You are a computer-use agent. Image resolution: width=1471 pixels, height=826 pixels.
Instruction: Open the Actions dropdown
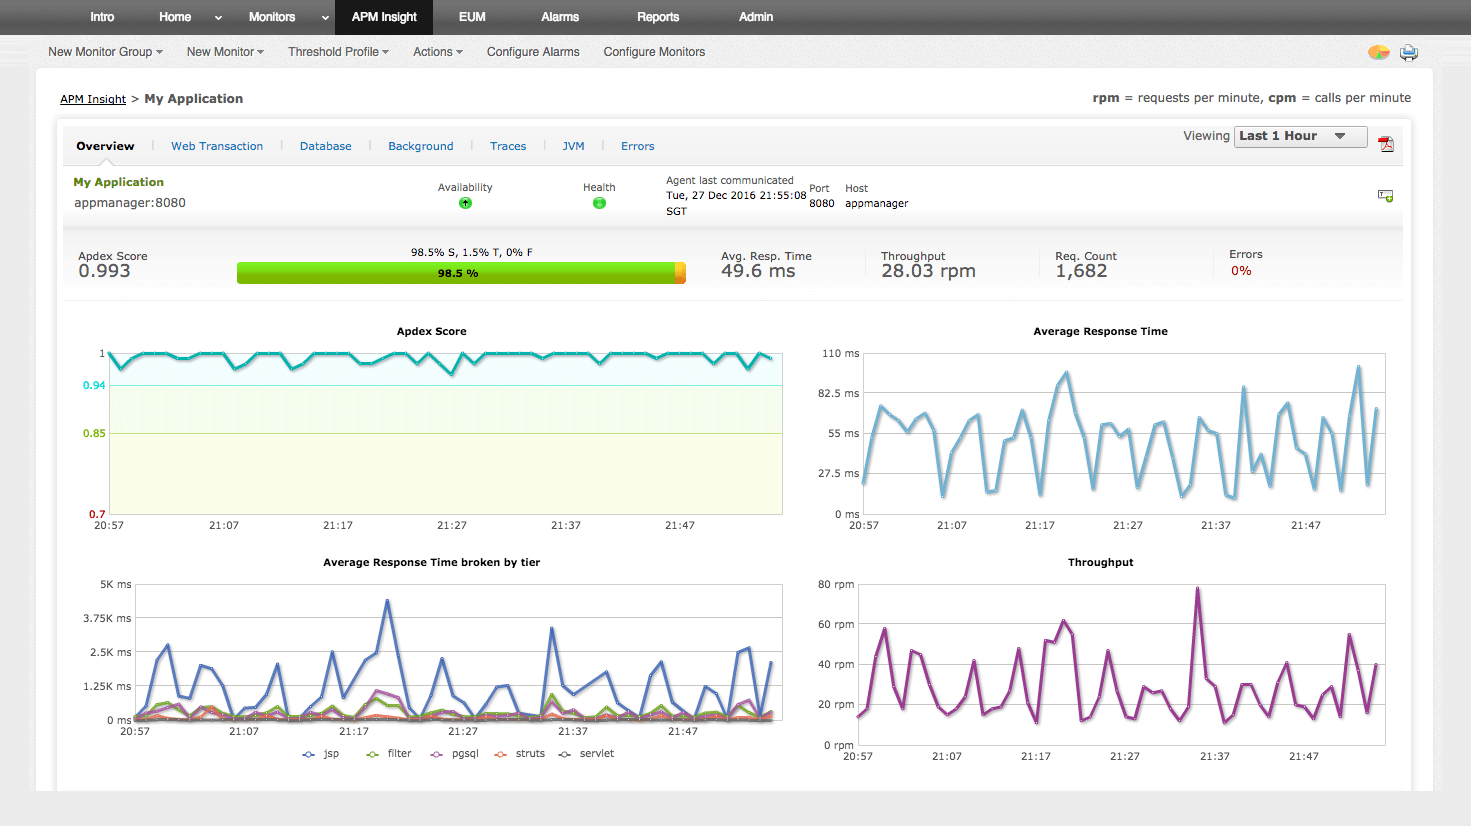437,51
